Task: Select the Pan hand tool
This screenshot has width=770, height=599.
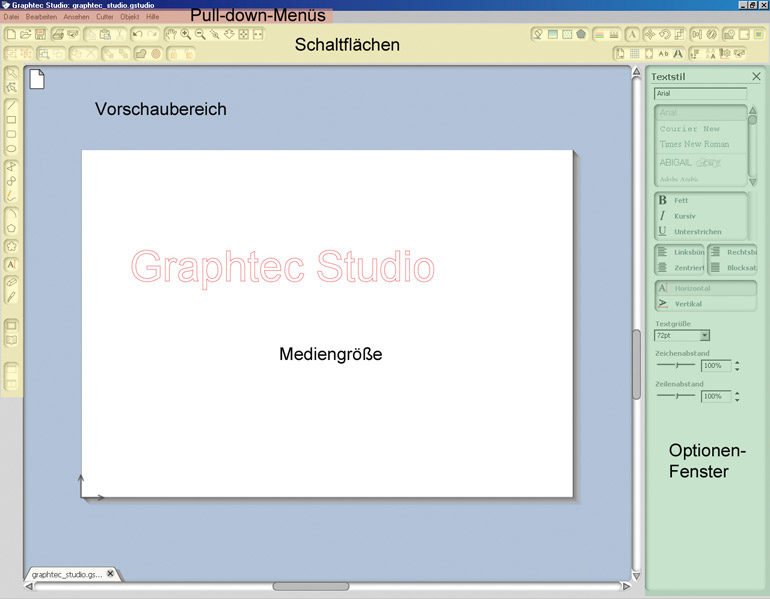Action: 170,34
